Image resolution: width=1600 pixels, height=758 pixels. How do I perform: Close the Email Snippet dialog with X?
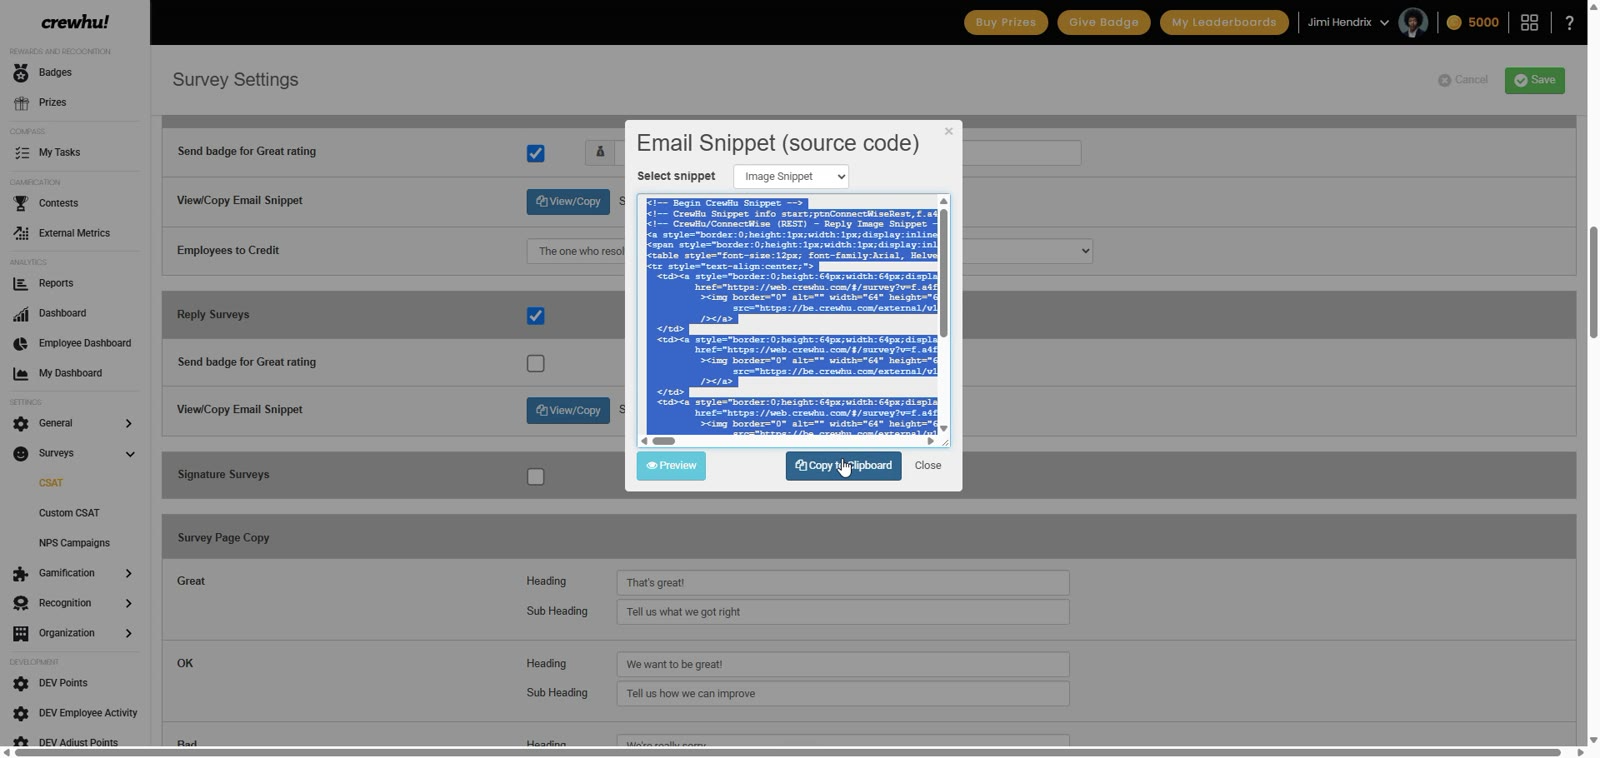(949, 131)
